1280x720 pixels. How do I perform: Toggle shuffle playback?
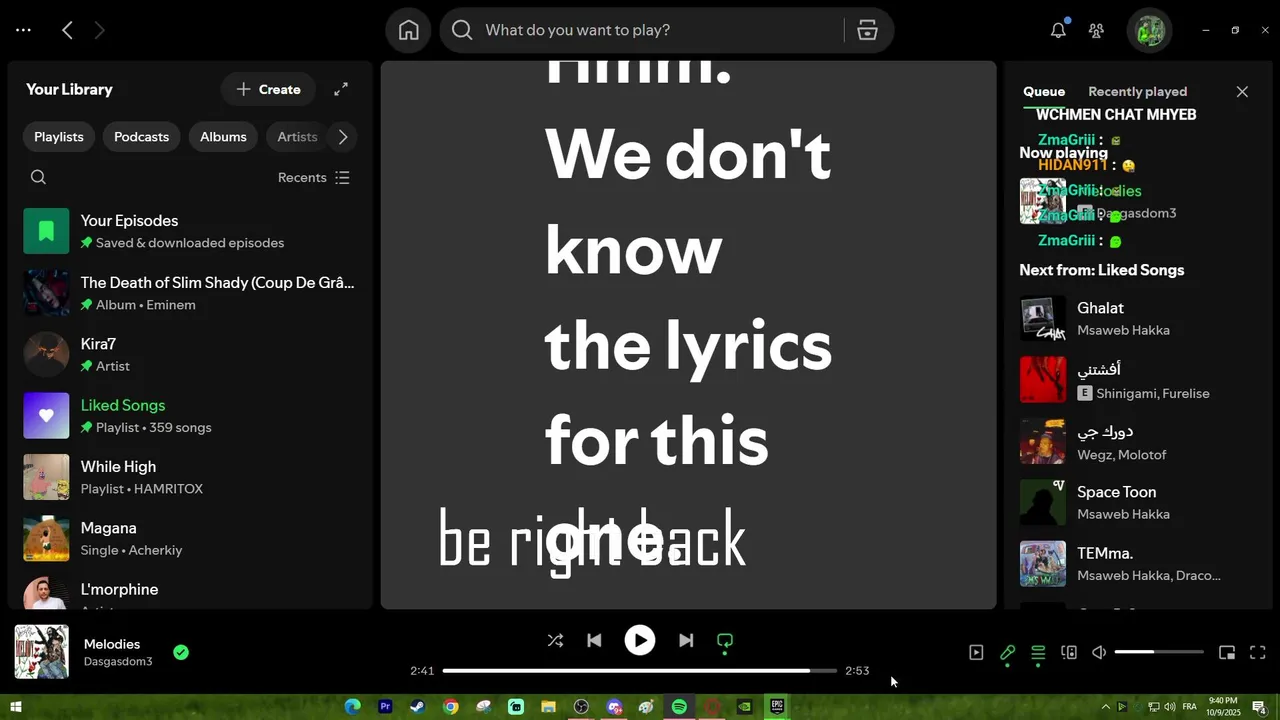(555, 640)
